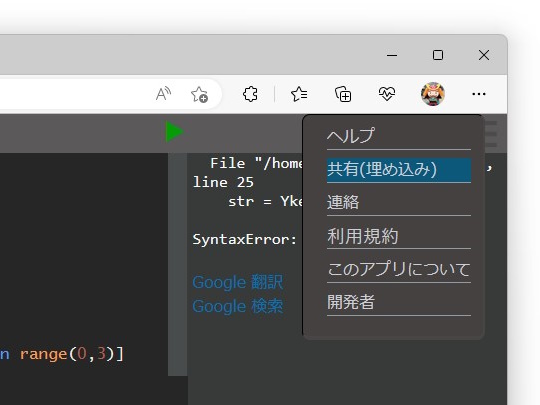Select このアプリについて in the menu
The height and width of the screenshot is (405, 540).
tap(399, 269)
